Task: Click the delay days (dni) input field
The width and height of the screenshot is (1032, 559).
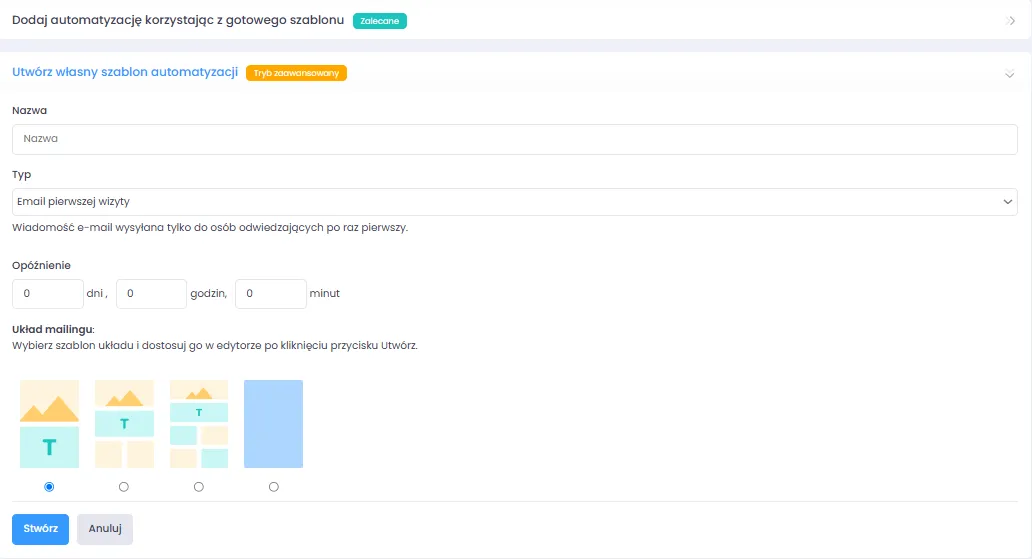Action: tap(47, 294)
